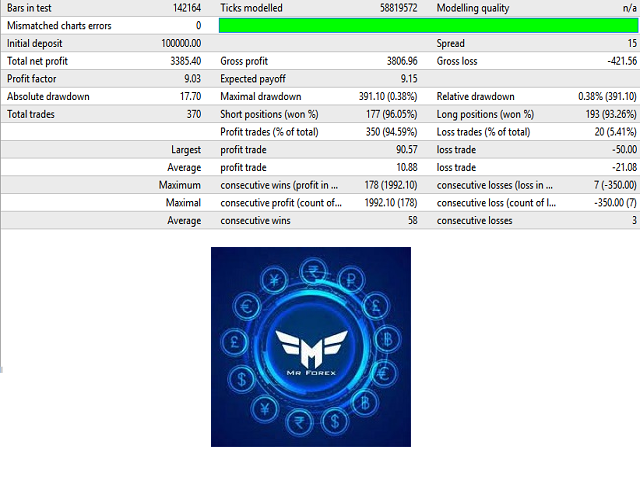Viewport: 640px width, 480px height.
Task: Click the green modelling quality bar
Action: pyautogui.click(x=428, y=25)
